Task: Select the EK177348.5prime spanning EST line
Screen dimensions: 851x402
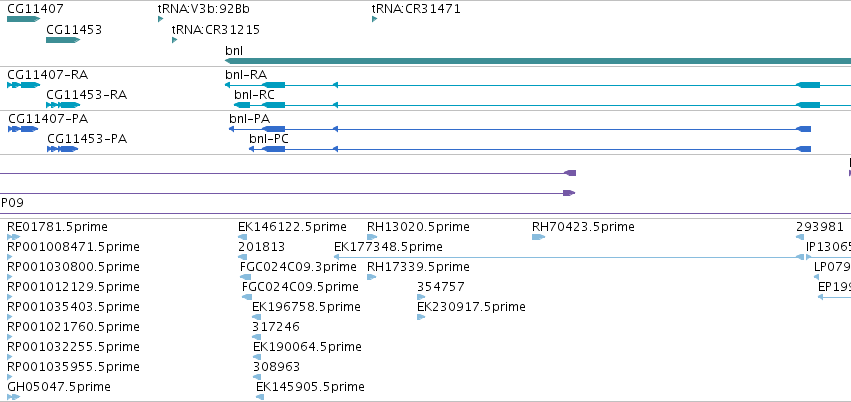Action: click(x=569, y=257)
